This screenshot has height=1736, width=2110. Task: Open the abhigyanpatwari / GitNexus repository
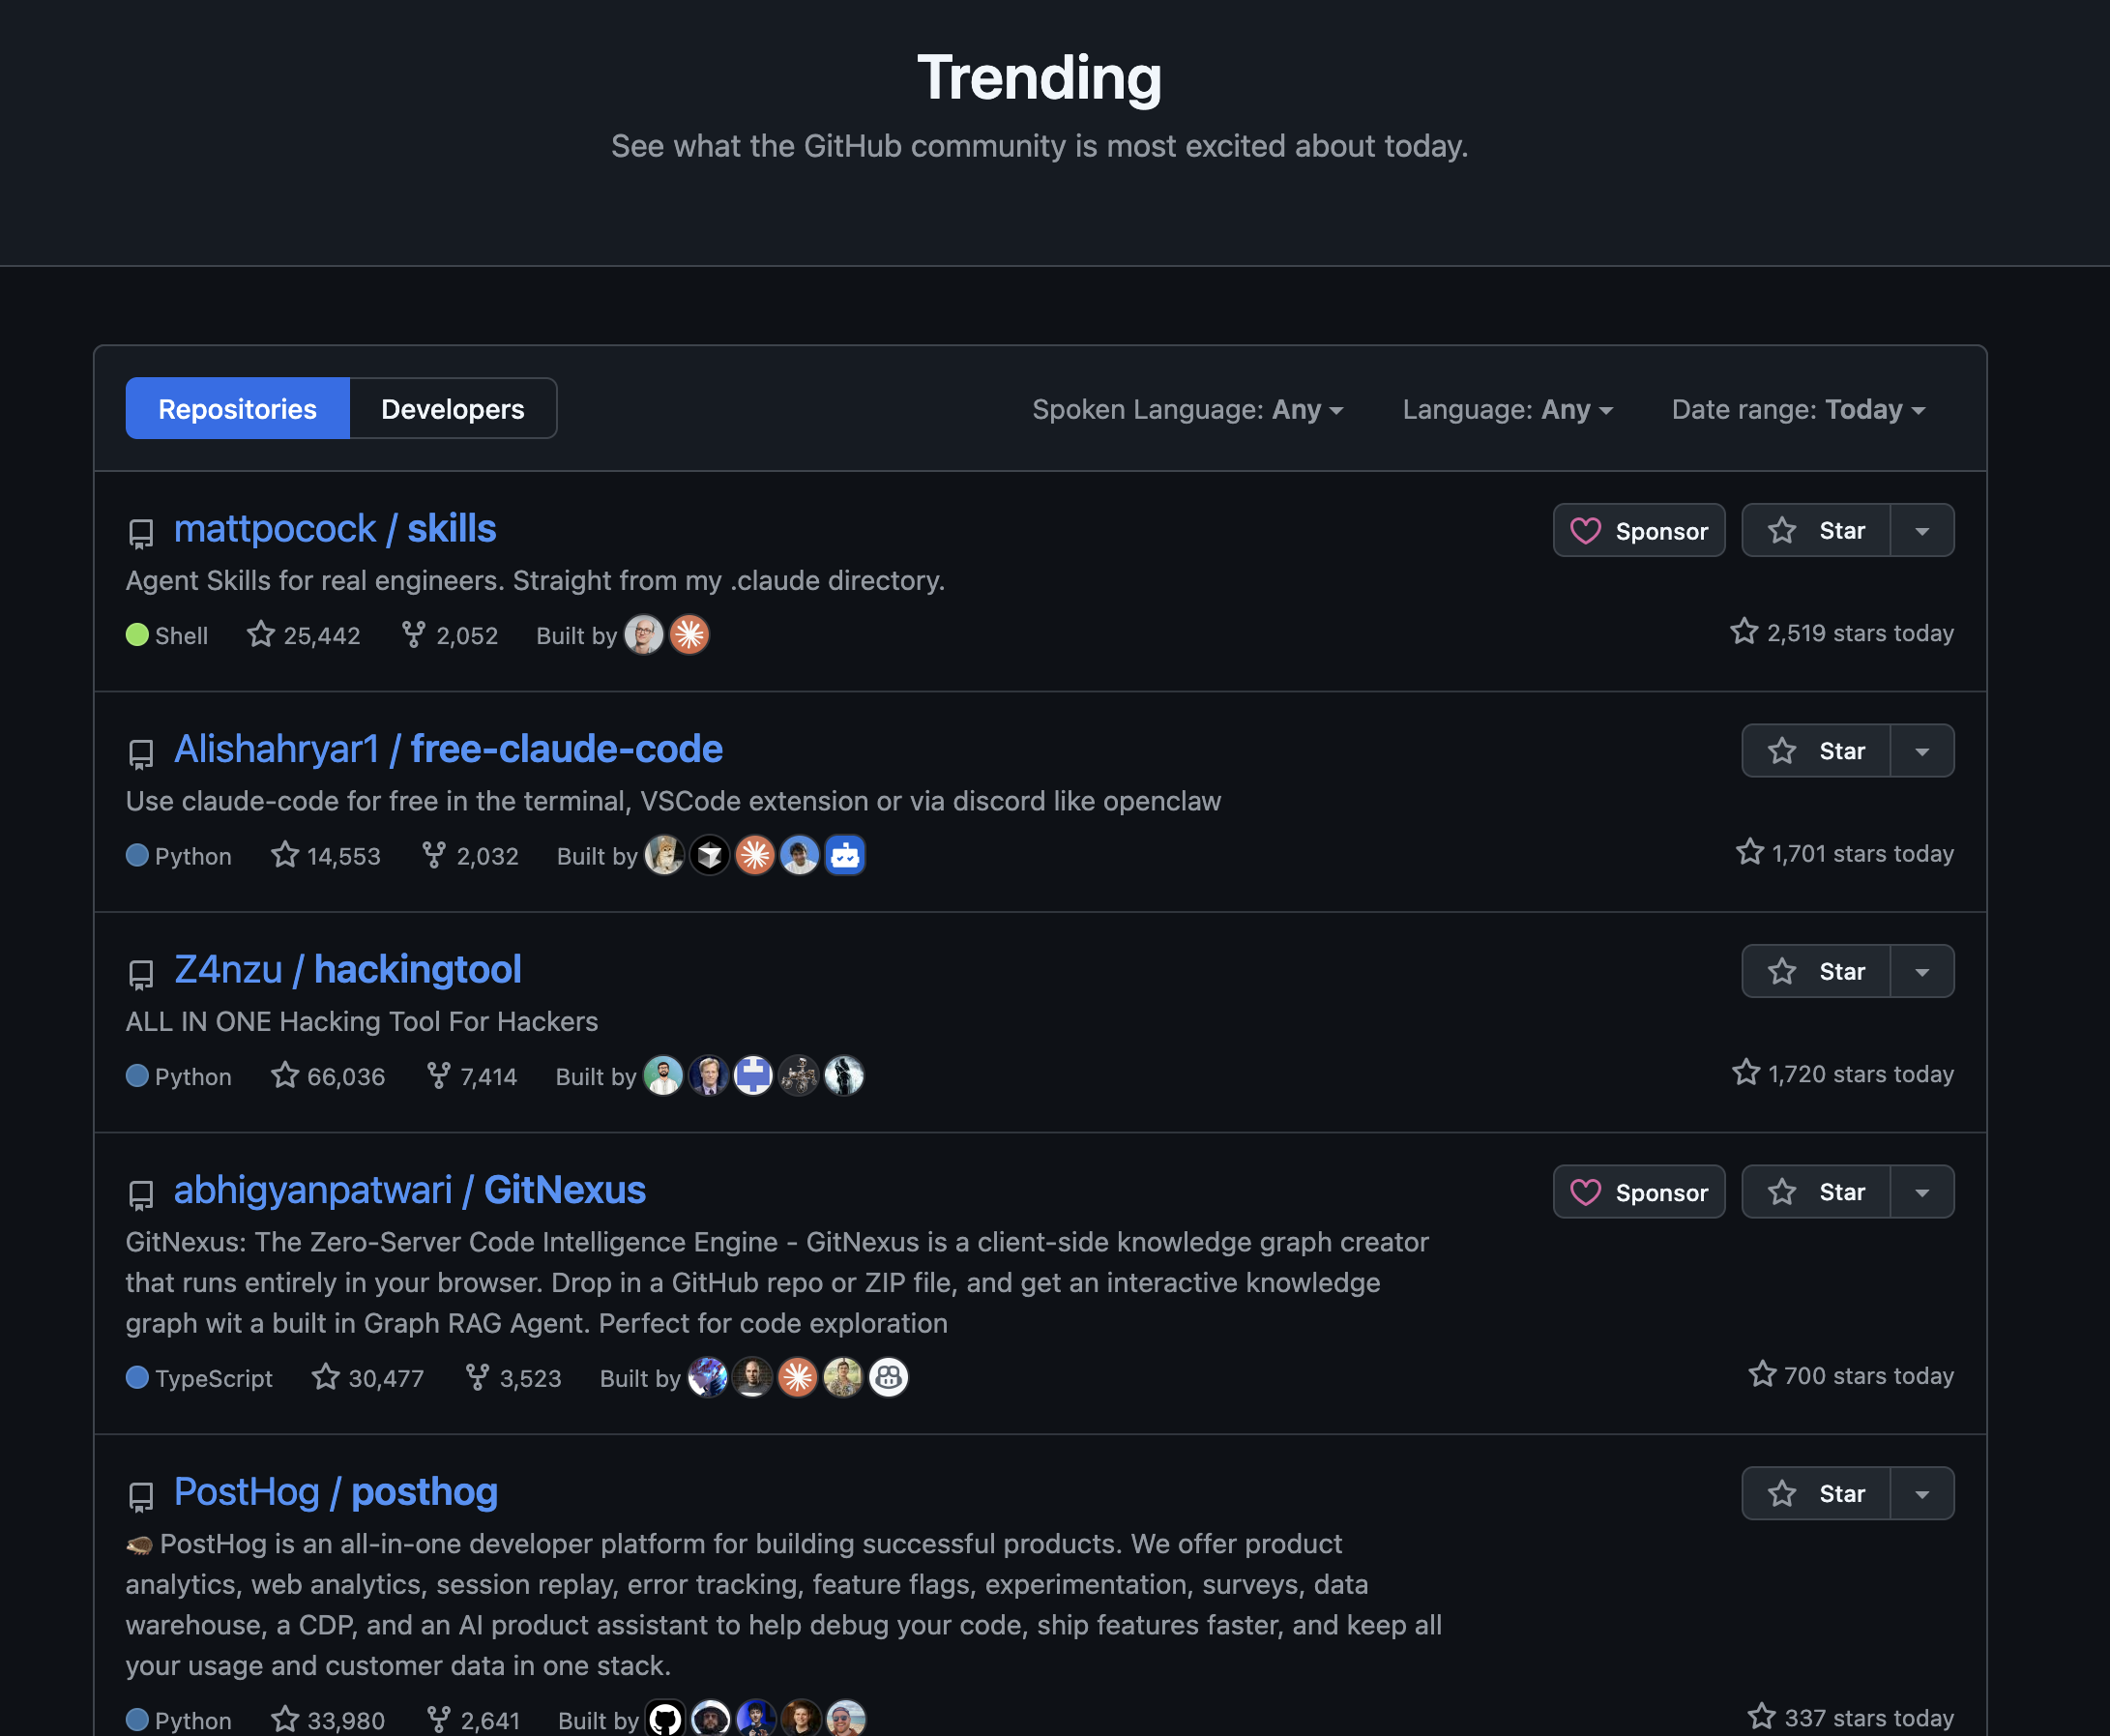coord(410,1190)
